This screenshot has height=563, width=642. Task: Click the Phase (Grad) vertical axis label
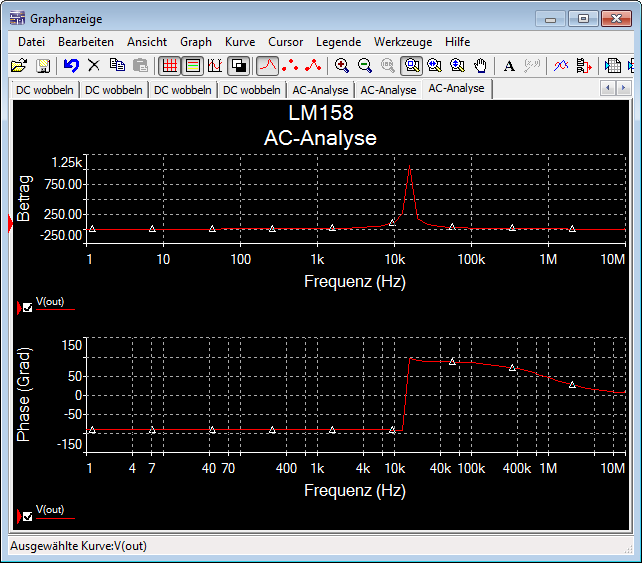[23, 395]
